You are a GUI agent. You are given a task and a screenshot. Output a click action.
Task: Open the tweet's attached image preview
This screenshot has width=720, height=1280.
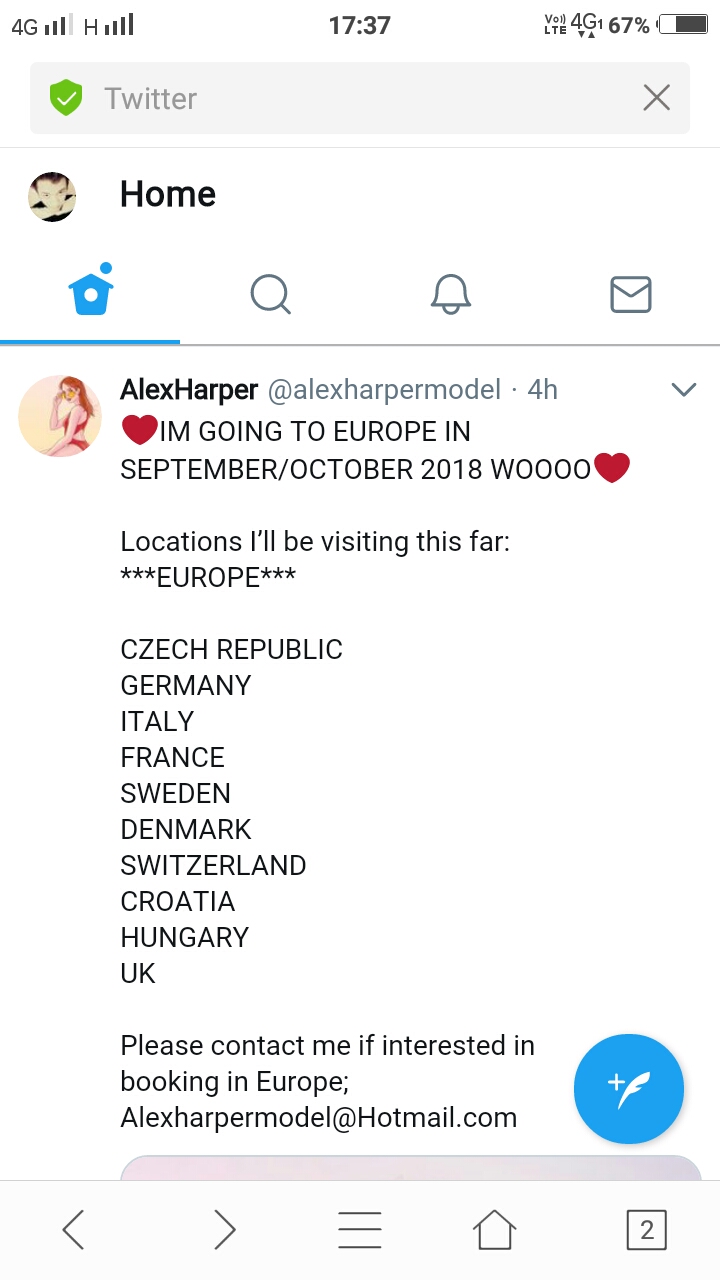pos(410,1167)
